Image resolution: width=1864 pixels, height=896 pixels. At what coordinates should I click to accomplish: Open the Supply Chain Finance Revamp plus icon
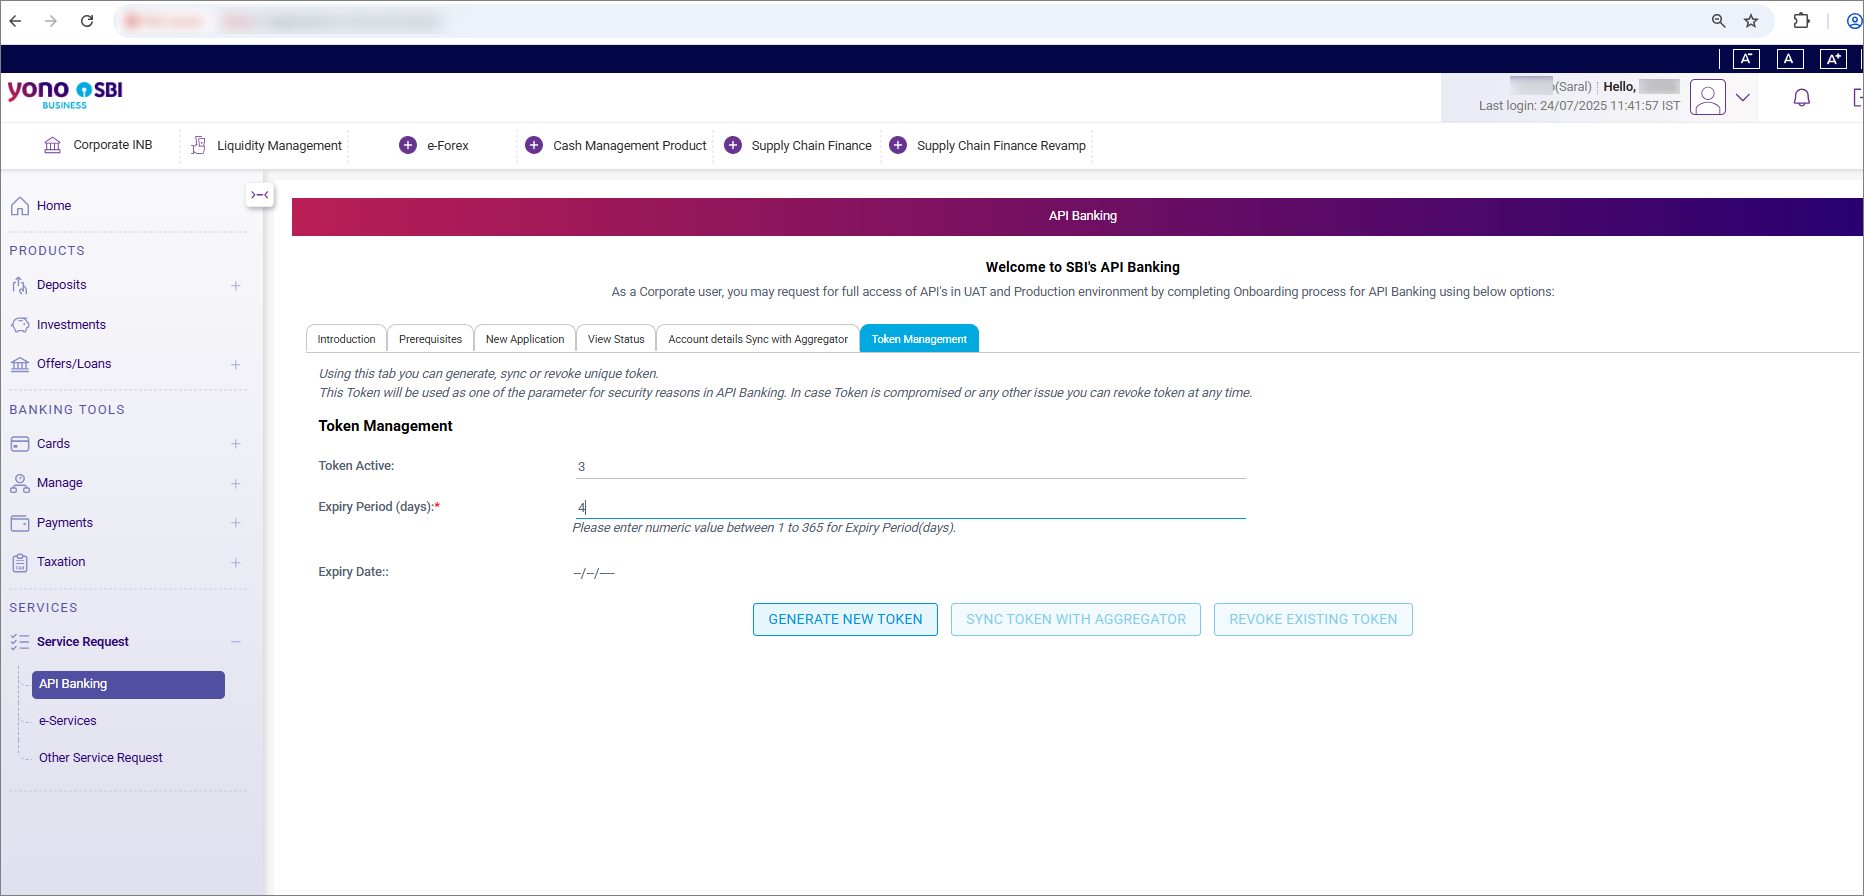click(898, 145)
